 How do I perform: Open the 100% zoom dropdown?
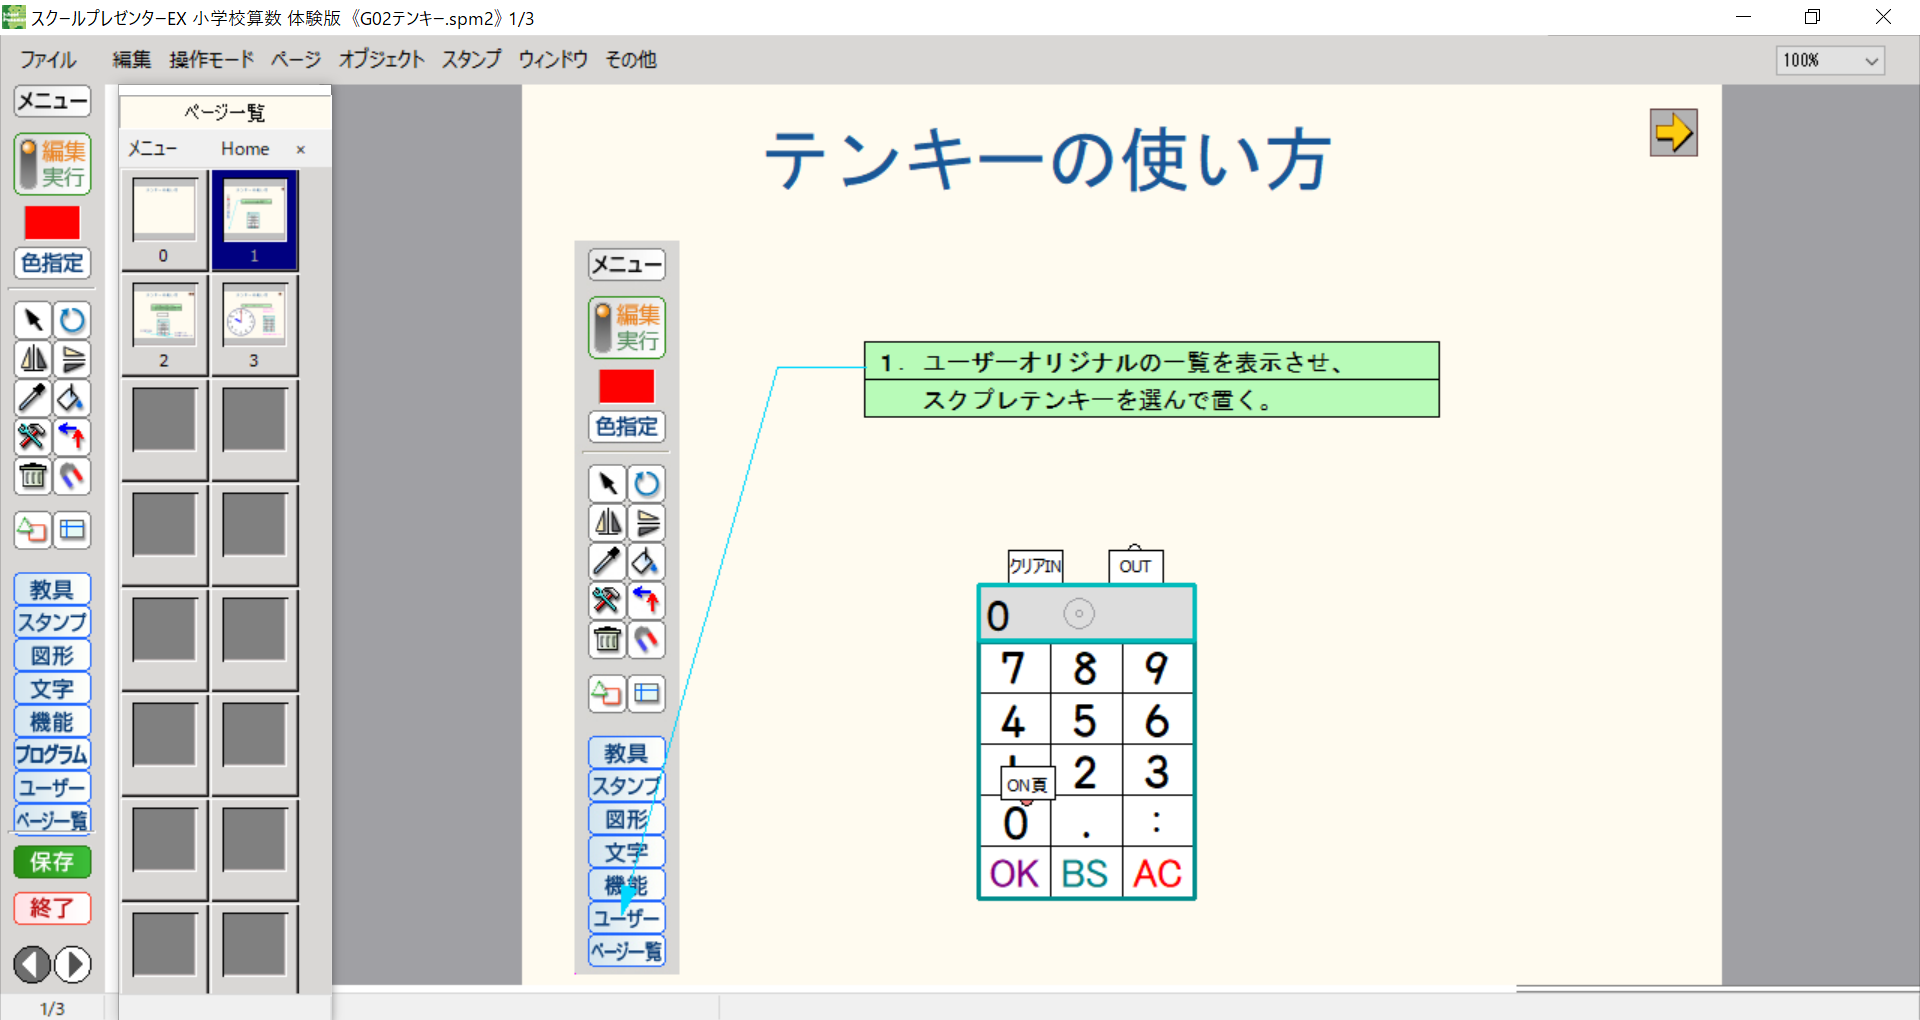coord(1830,60)
